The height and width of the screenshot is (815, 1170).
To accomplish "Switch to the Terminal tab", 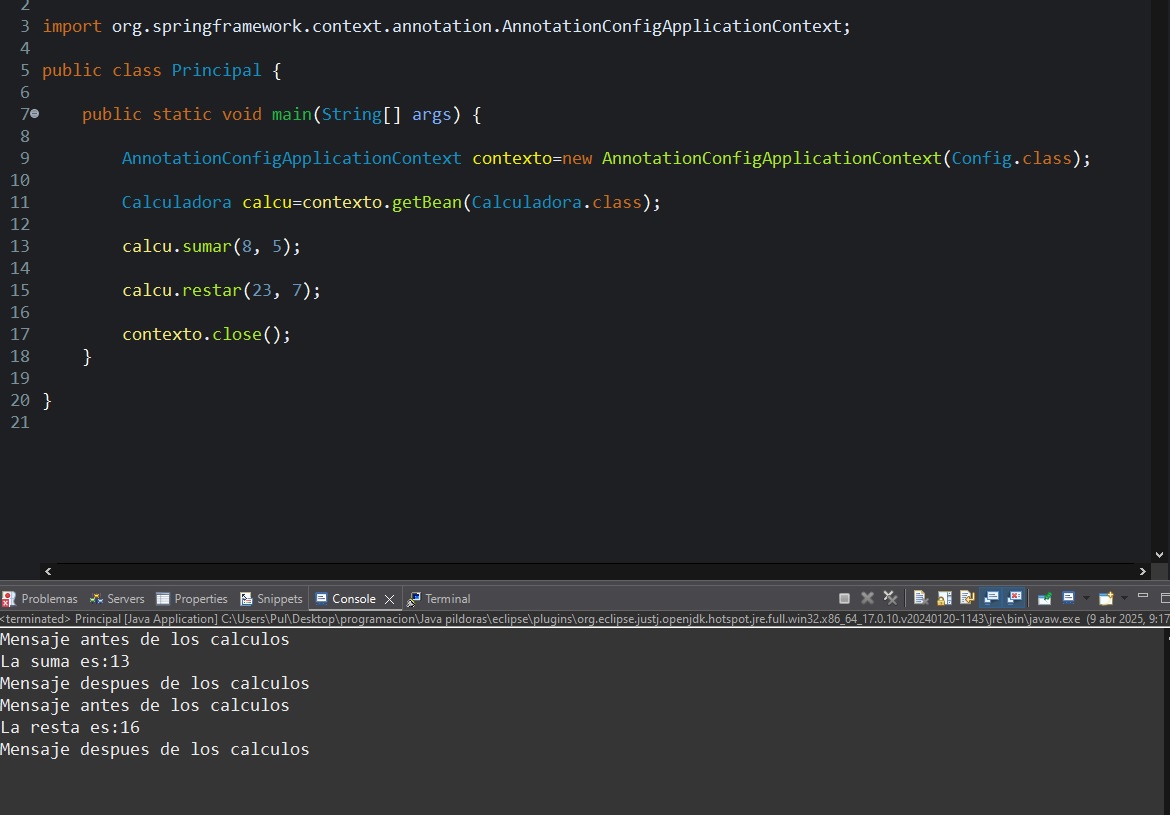I will [x=439, y=598].
